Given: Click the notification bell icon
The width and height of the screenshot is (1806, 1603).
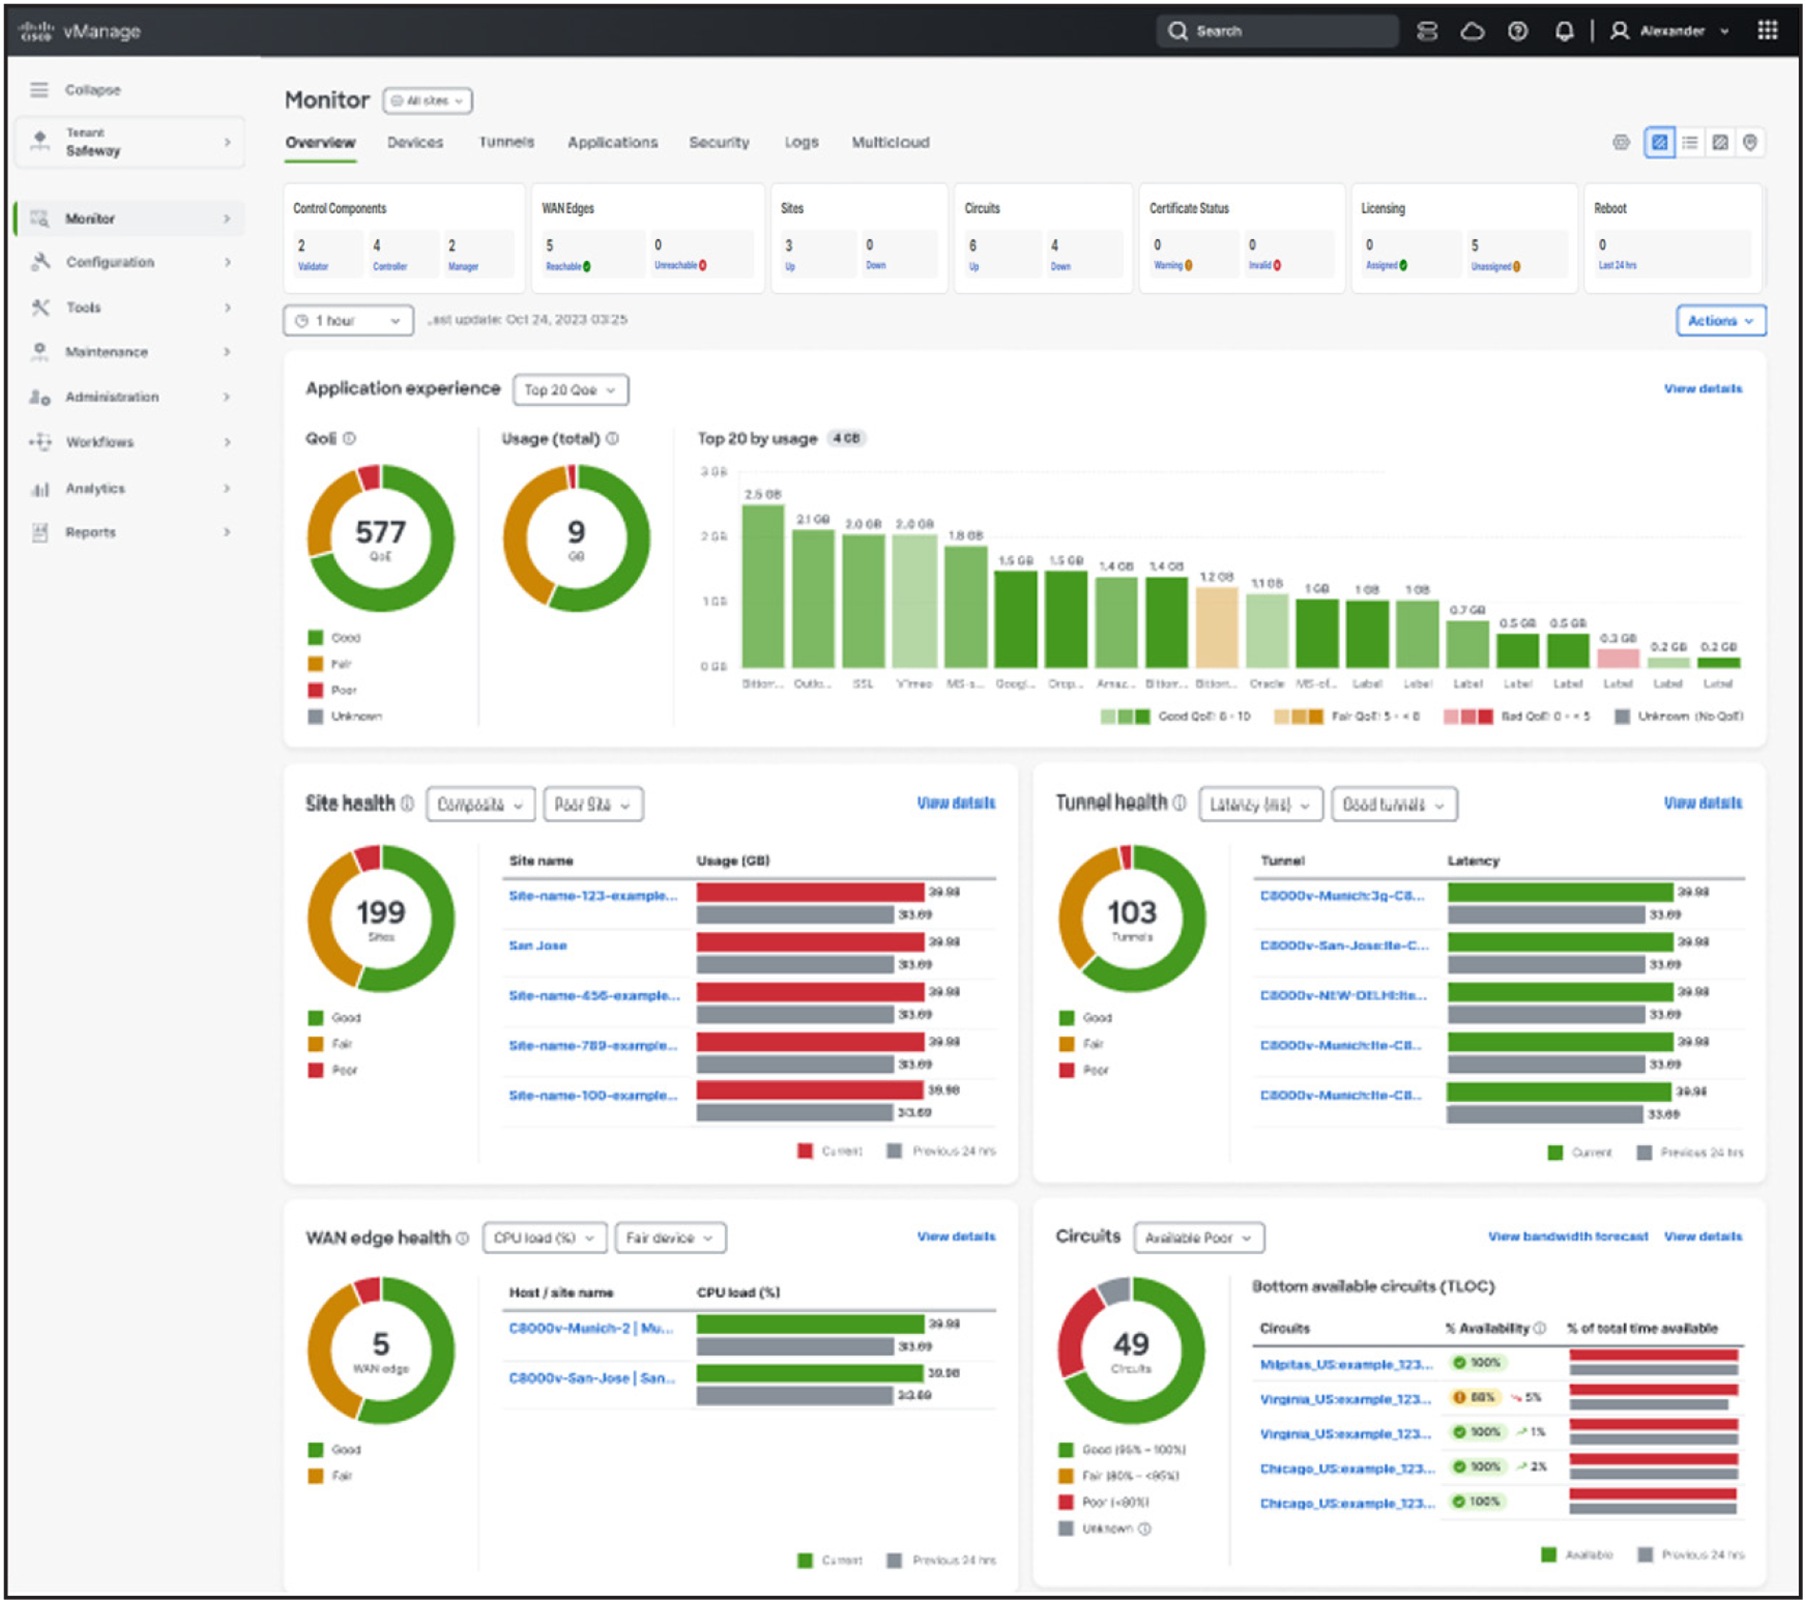Looking at the screenshot, I should pos(1562,31).
